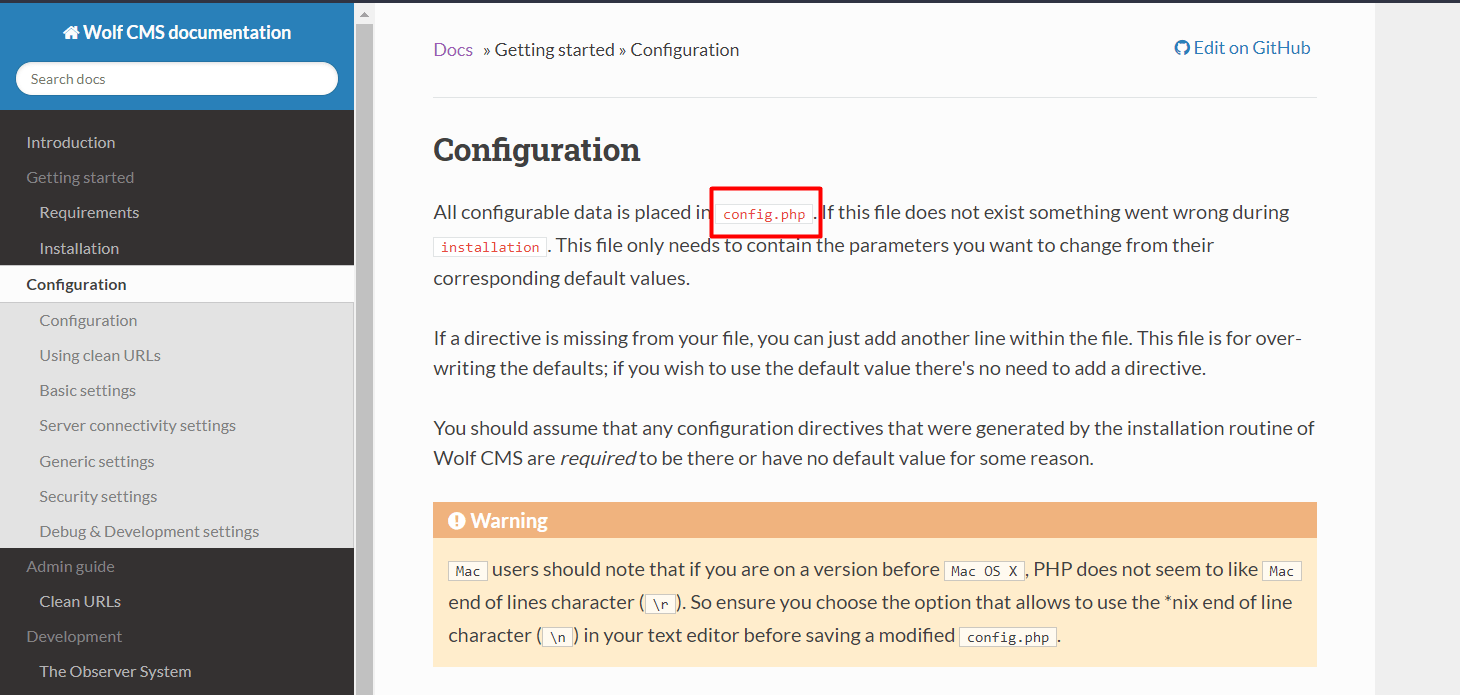The width and height of the screenshot is (1460, 695).
Task: Click the Docs breadcrumb link
Action: (453, 50)
